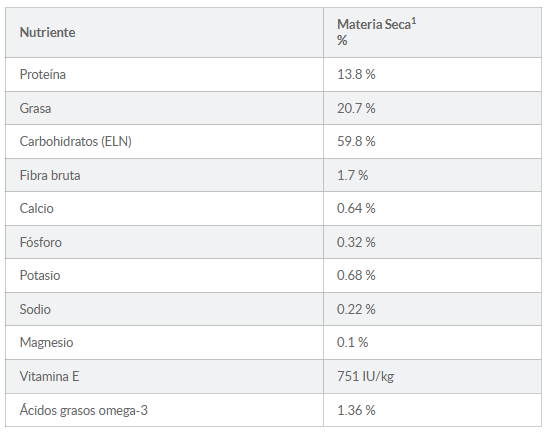
Task: Click the Materia Seca column header
Action: [x=377, y=32]
